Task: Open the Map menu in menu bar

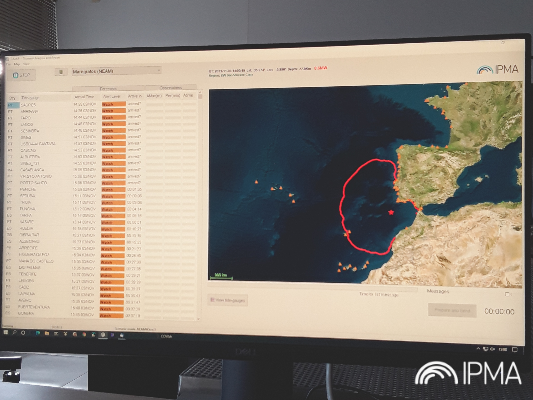Action: pos(17,64)
